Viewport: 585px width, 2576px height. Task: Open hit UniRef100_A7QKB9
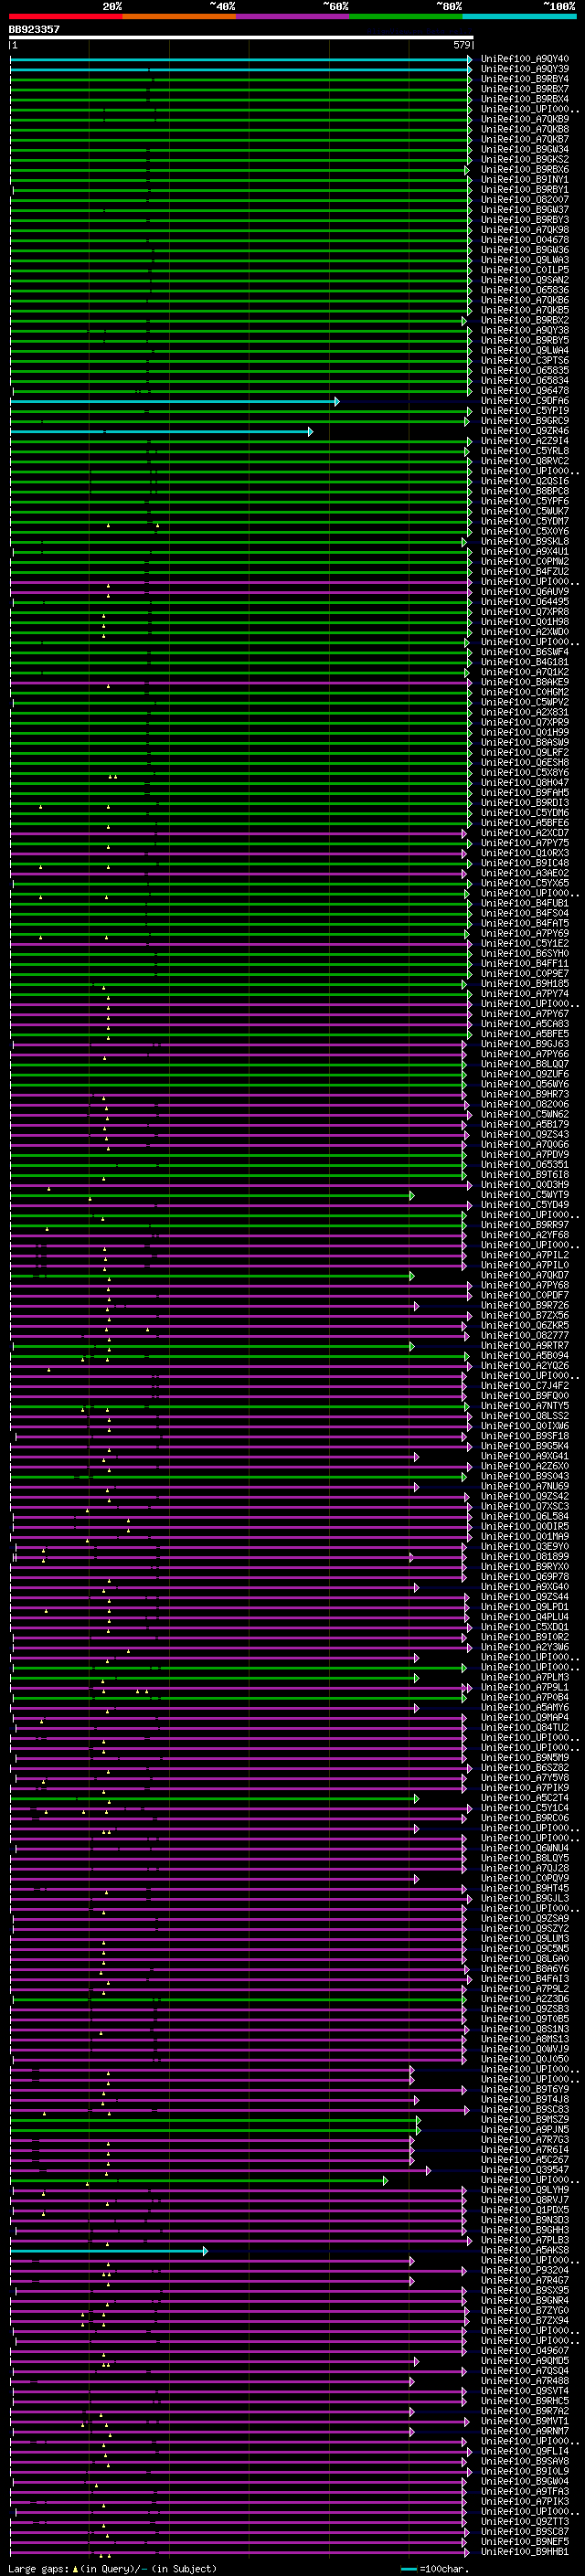524,119
